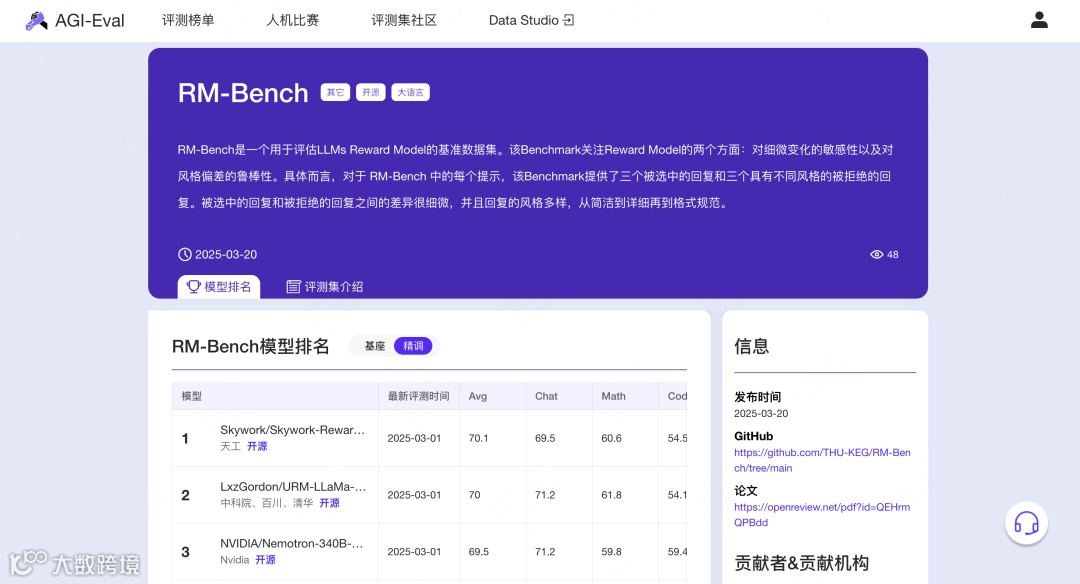Click Math value 59.8
The height and width of the screenshot is (584, 1080).
pyautogui.click(x=612, y=552)
